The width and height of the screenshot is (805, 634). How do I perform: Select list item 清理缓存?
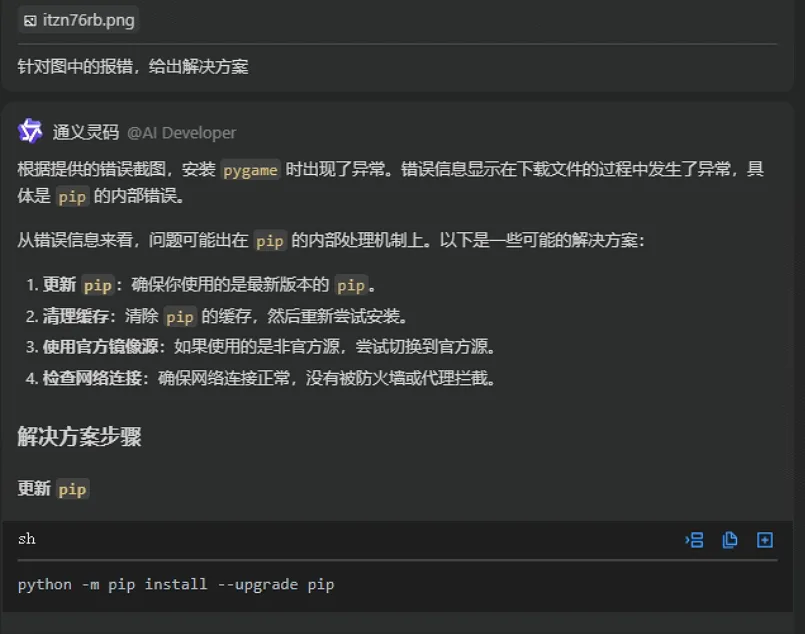coord(217,316)
